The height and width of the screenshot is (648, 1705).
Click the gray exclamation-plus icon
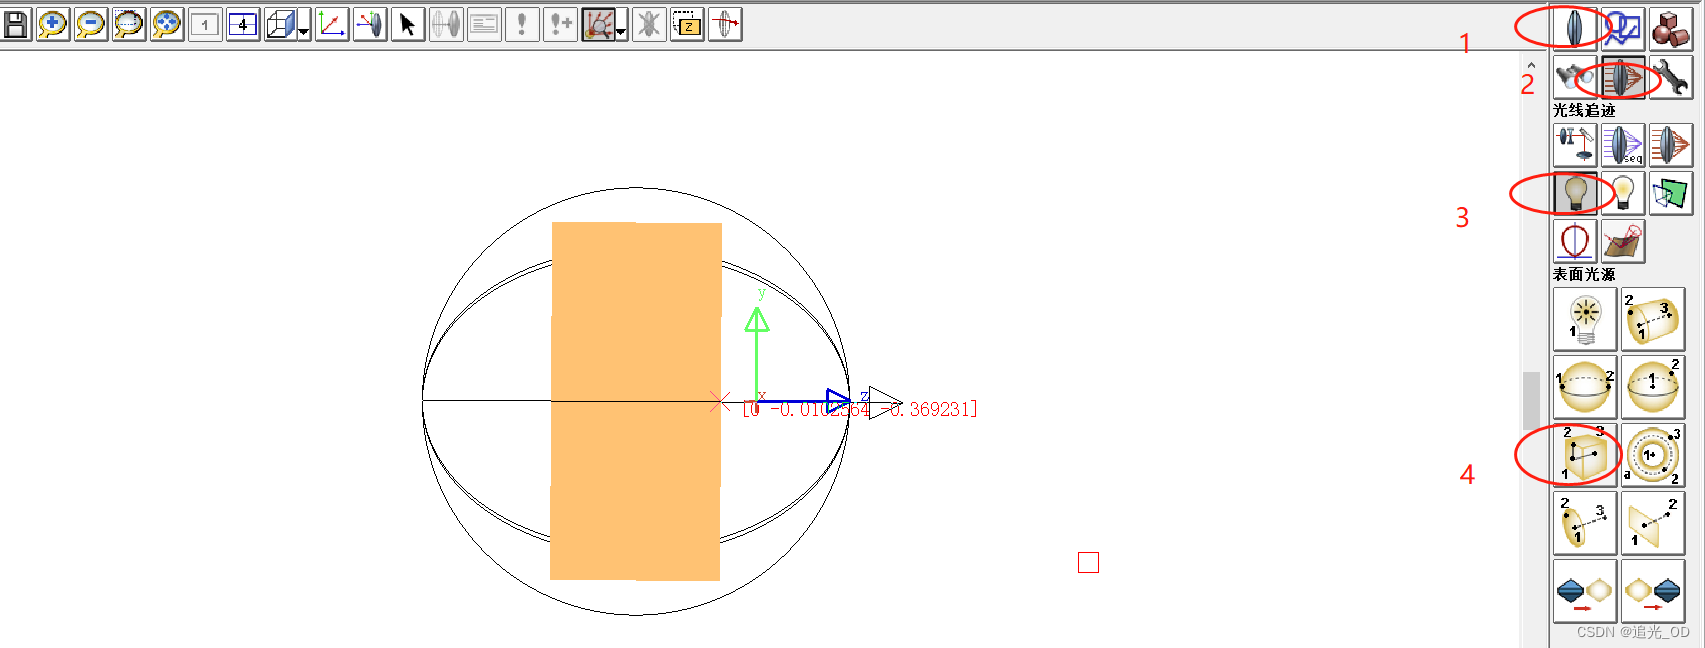(x=560, y=24)
